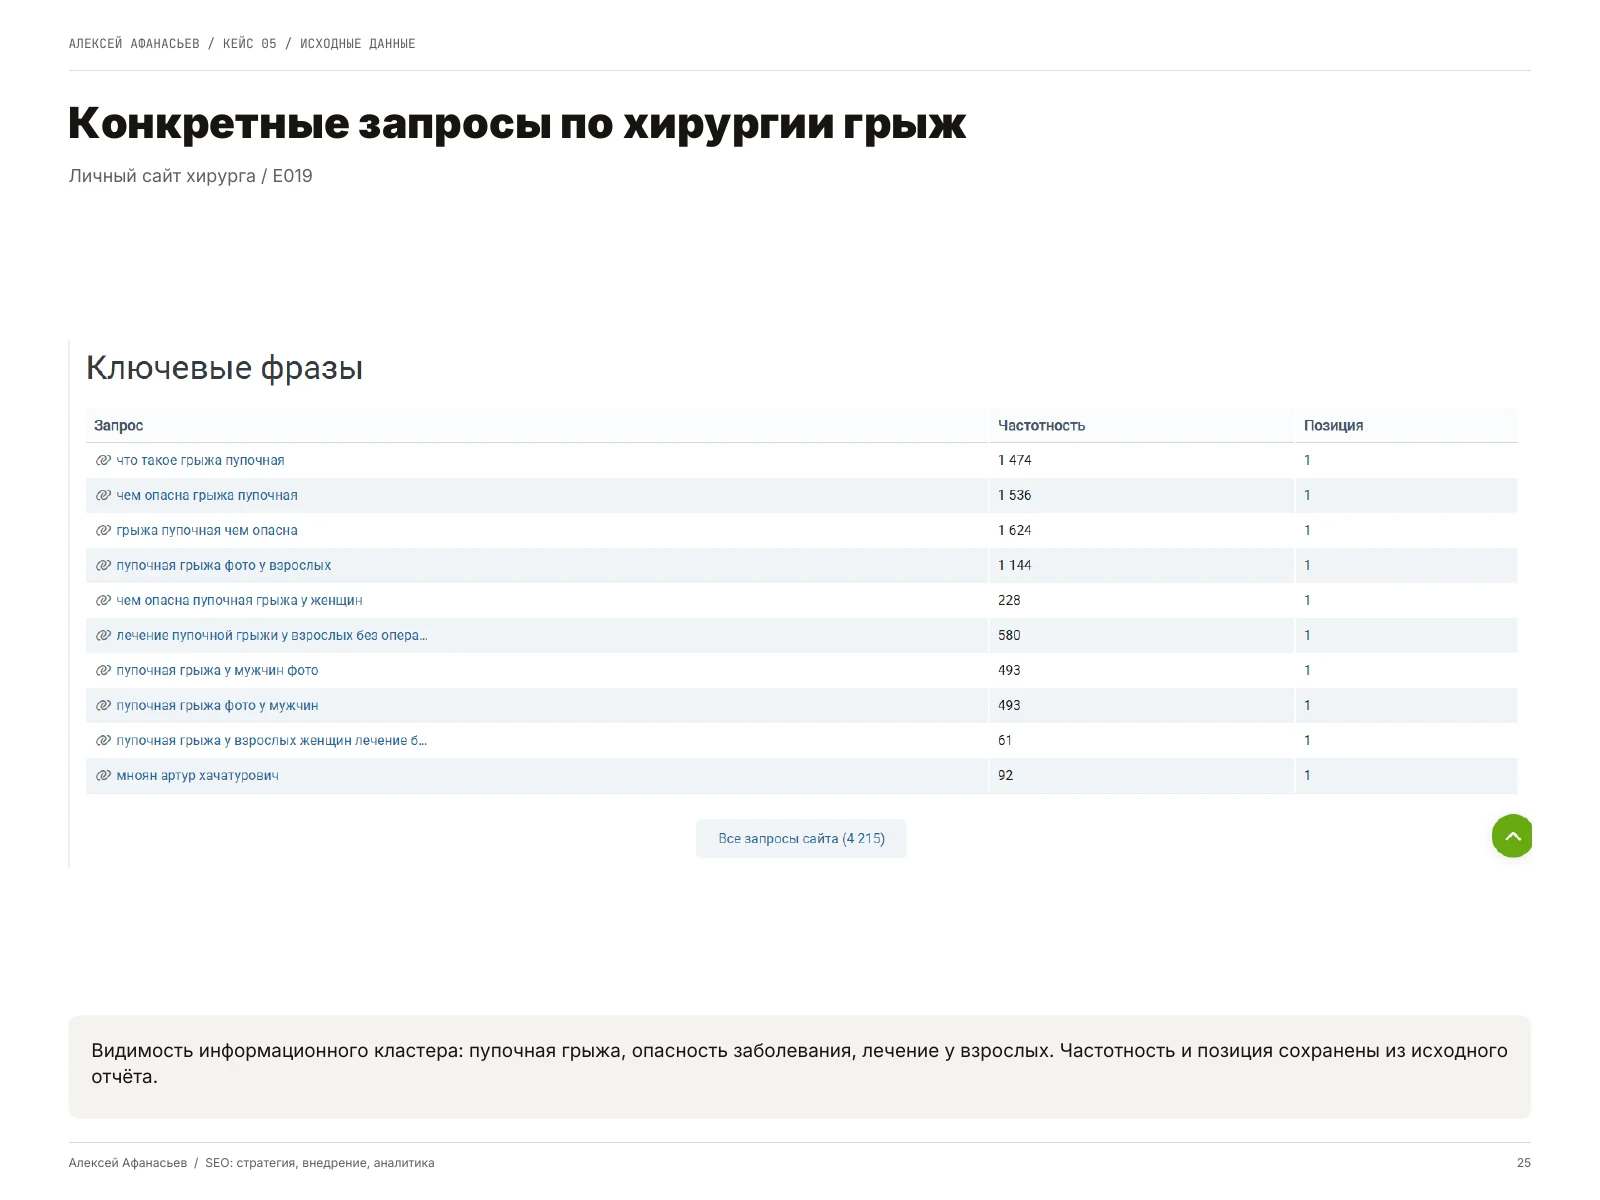This screenshot has height=1200, width=1600.
Task: Click position 1 in 'мноян артур хачатурович' row
Action: click(x=1307, y=775)
